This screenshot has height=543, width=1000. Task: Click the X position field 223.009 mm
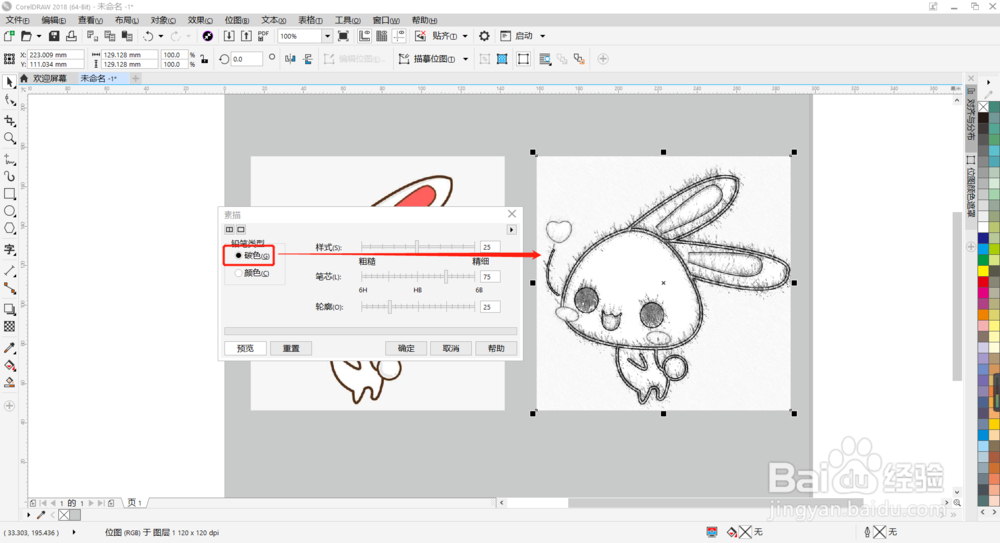pos(55,55)
